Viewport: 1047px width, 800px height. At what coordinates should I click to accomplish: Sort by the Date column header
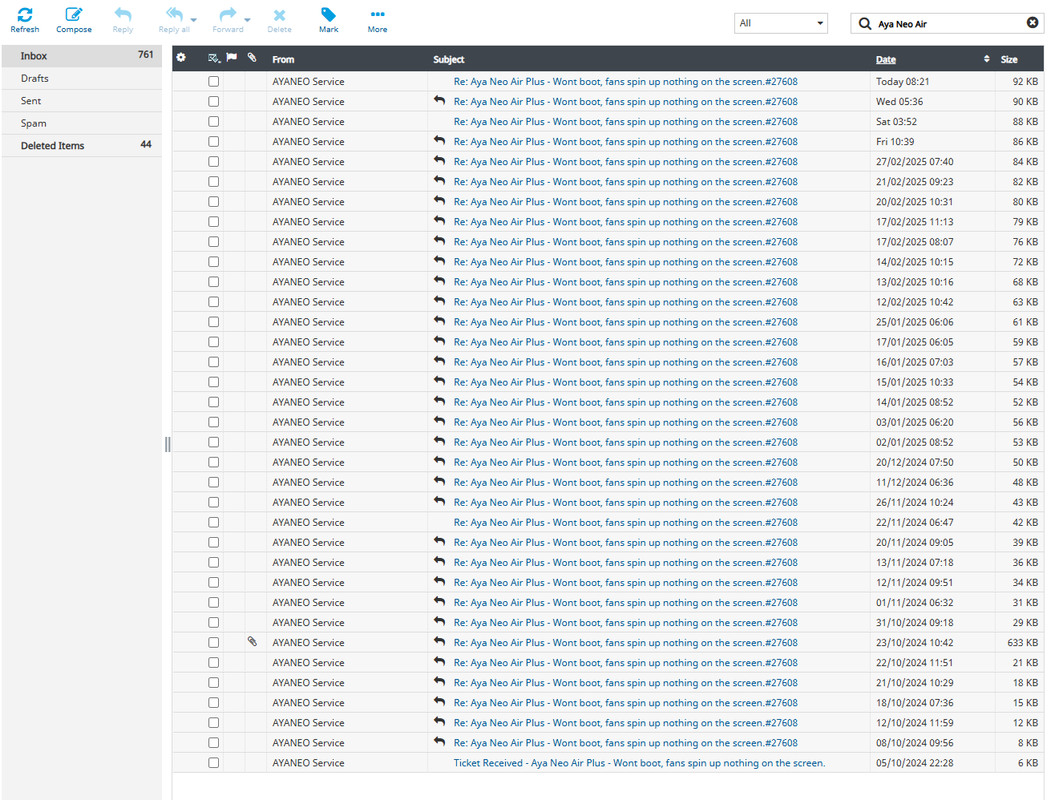pyautogui.click(x=885, y=59)
